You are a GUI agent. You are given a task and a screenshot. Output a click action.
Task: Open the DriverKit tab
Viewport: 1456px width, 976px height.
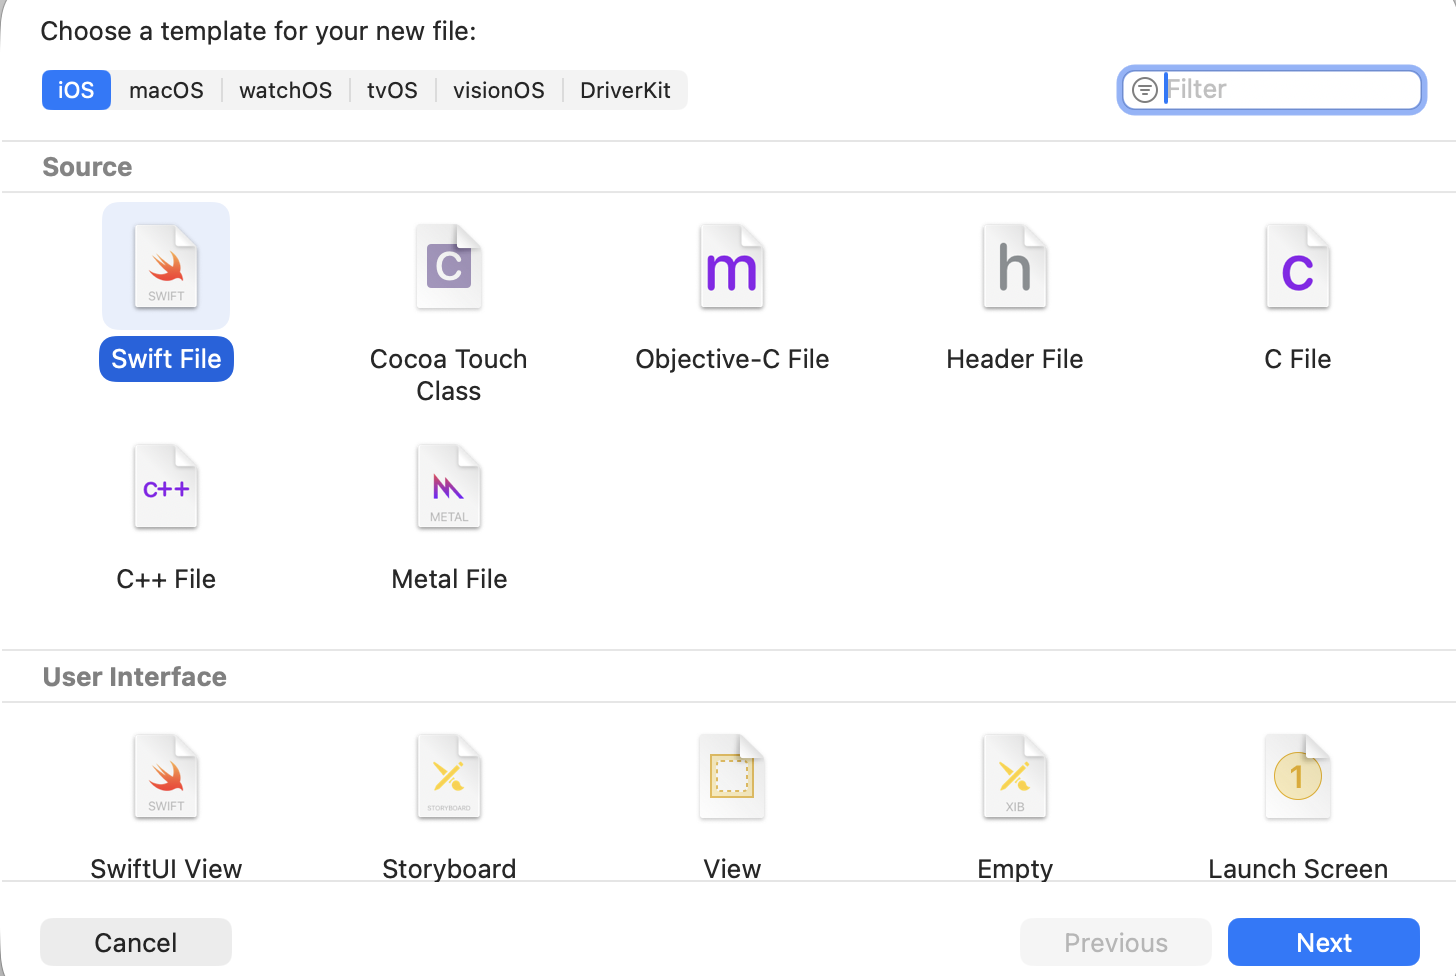pos(625,90)
